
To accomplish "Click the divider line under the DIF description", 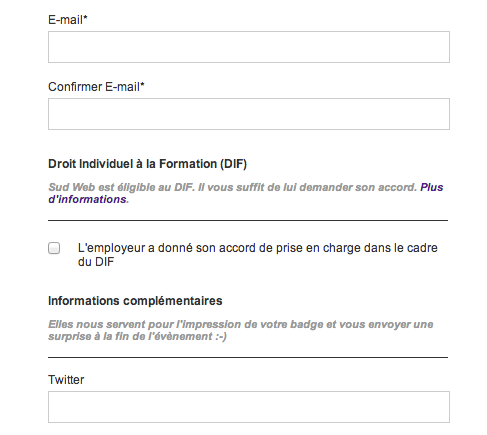I will click(248, 220).
